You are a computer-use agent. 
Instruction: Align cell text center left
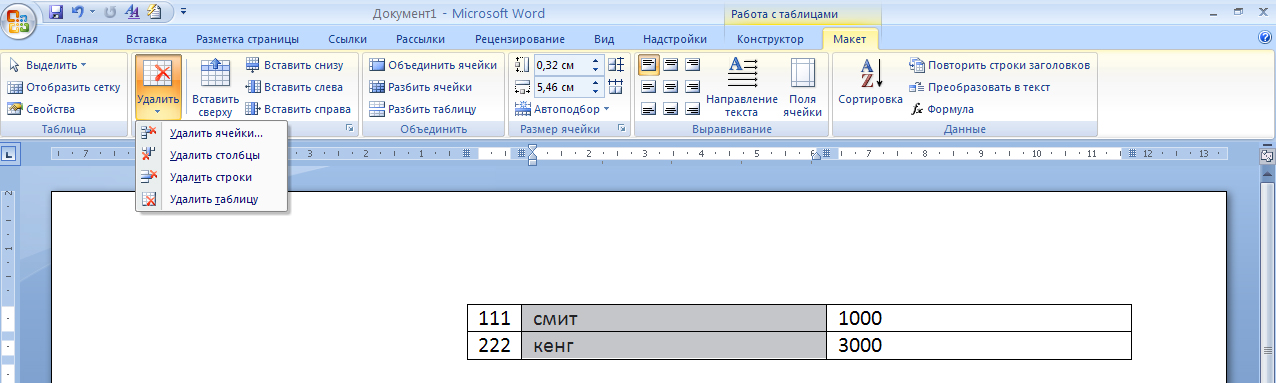[x=648, y=87]
